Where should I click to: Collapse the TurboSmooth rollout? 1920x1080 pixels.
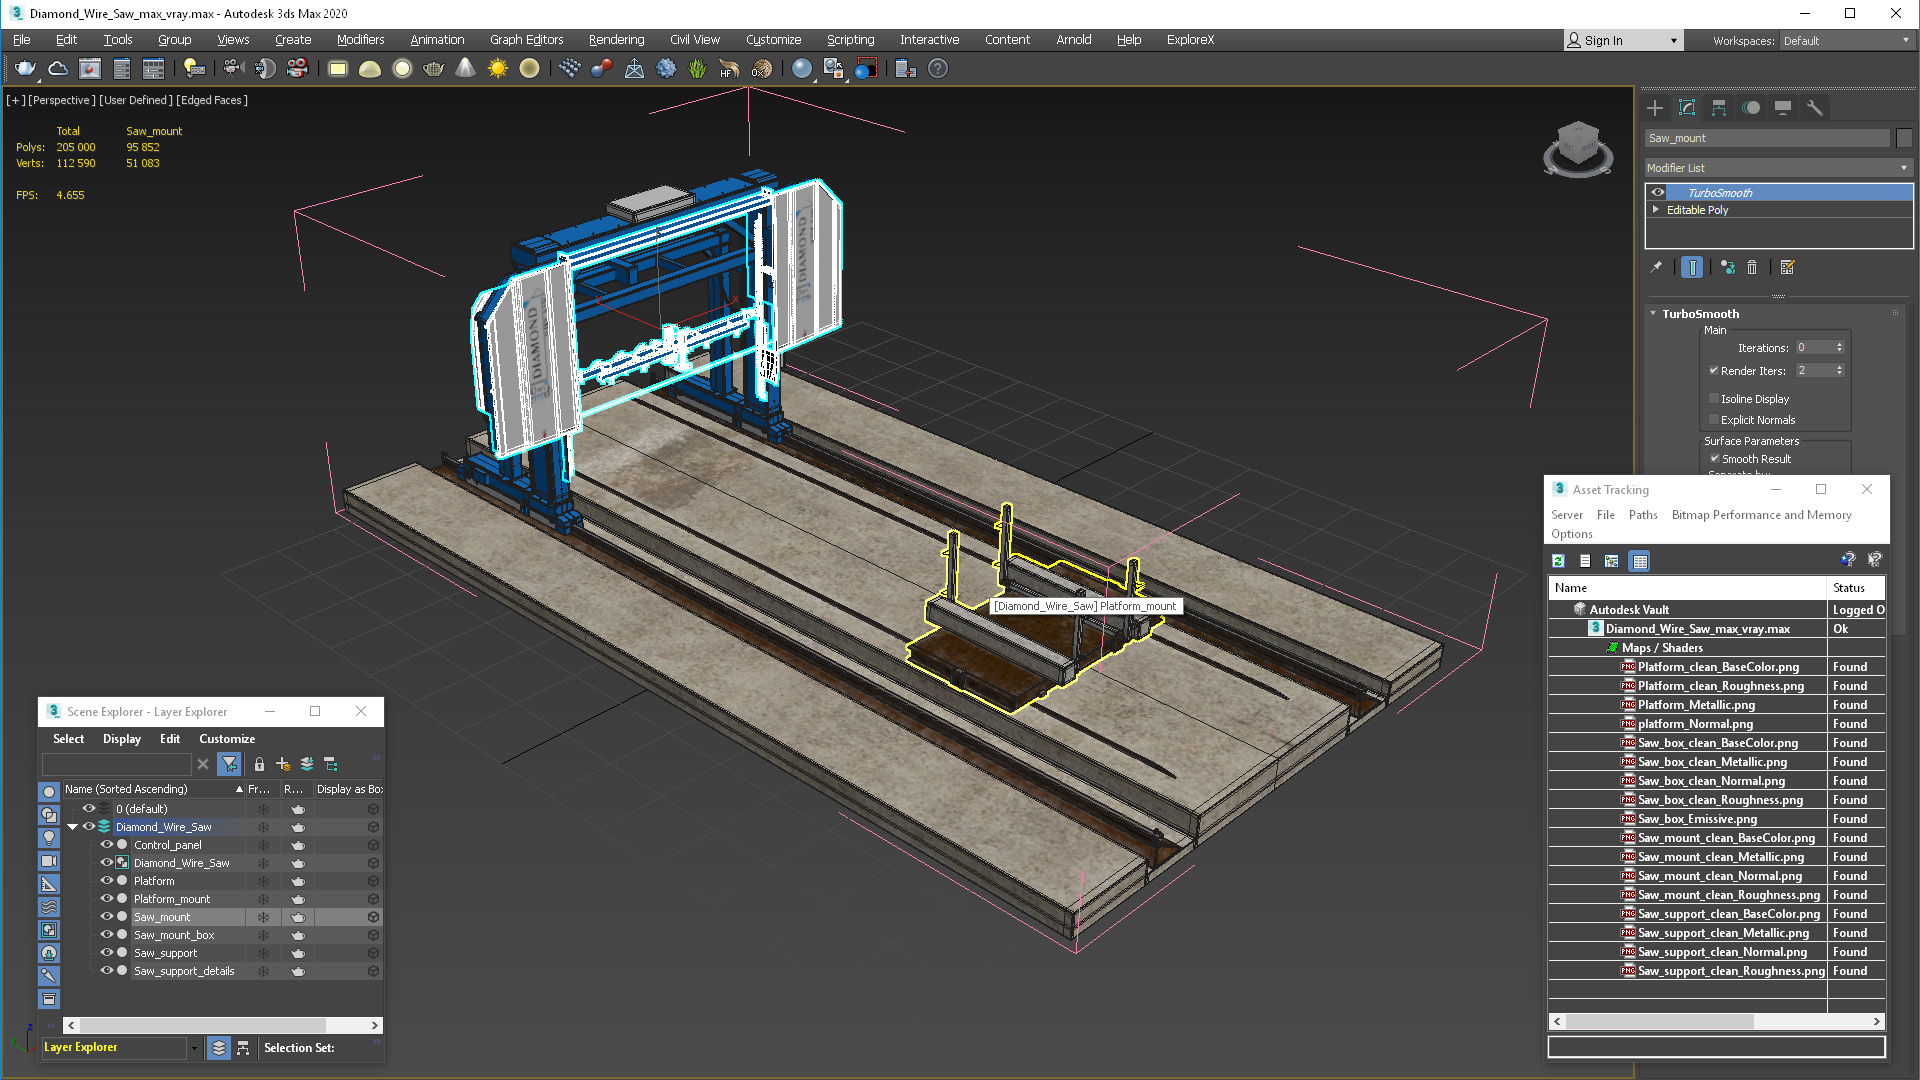click(x=1653, y=314)
